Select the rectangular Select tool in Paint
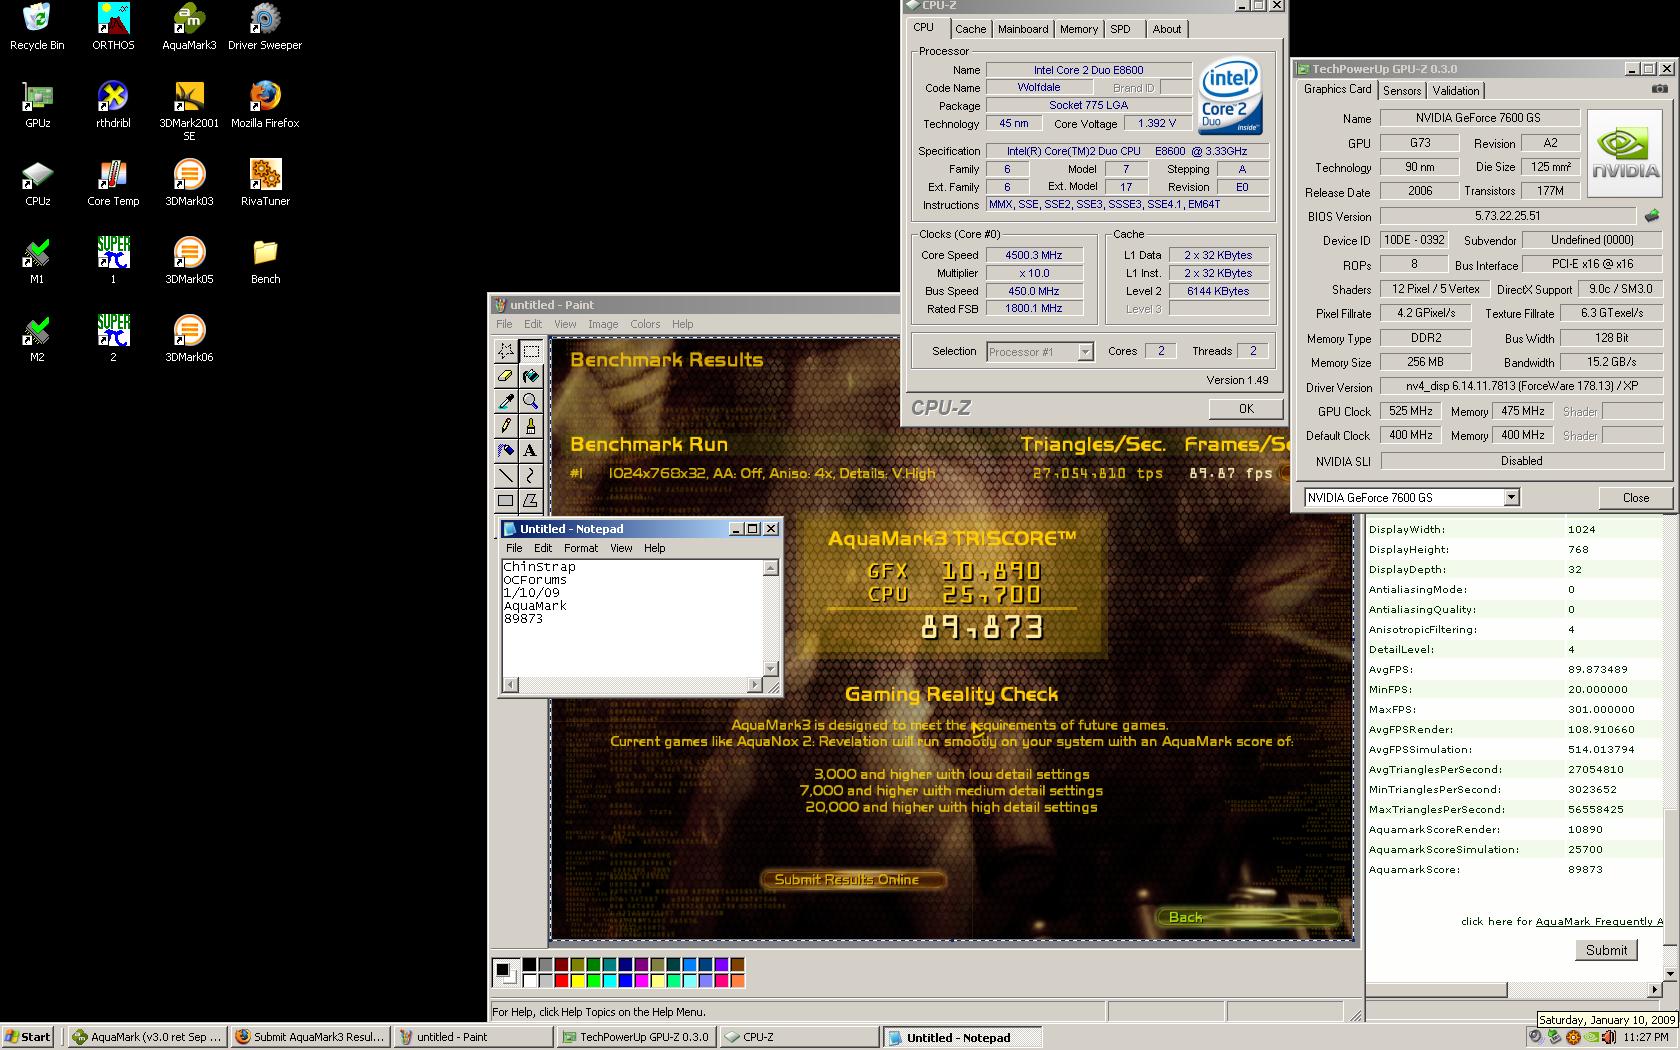Image resolution: width=1680 pixels, height=1050 pixels. [x=531, y=351]
